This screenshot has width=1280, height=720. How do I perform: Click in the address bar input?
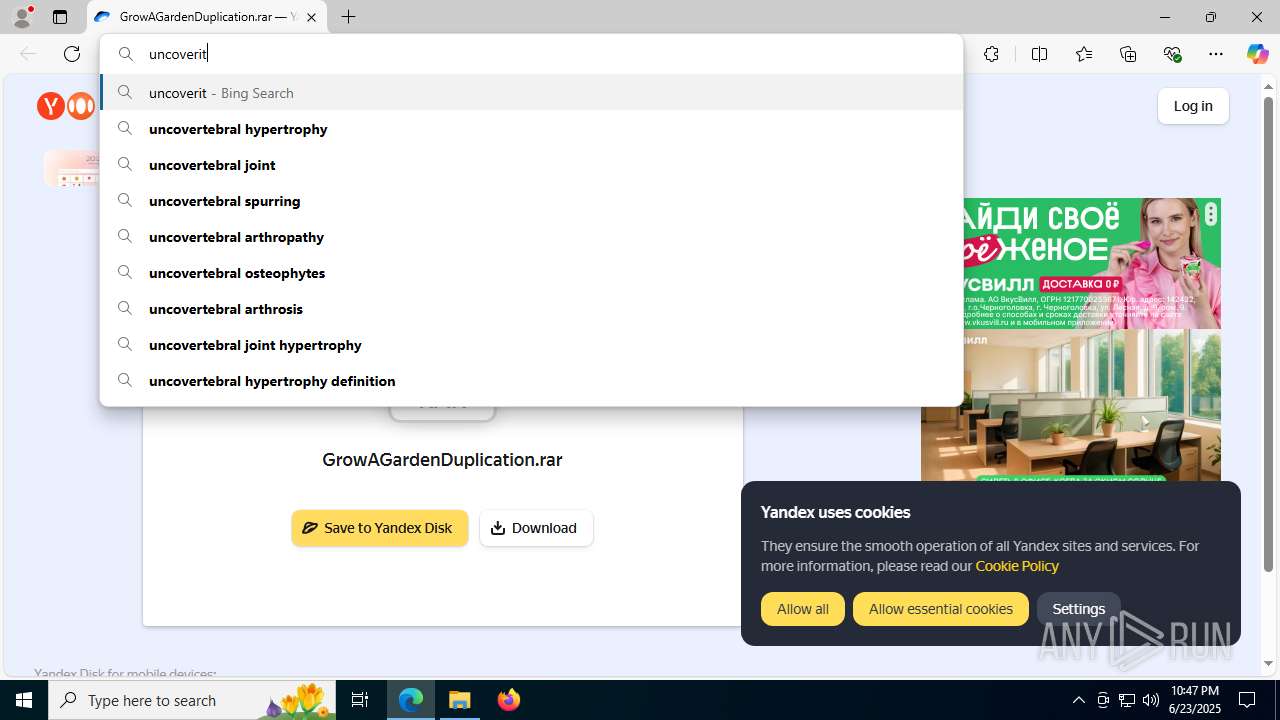[531, 54]
